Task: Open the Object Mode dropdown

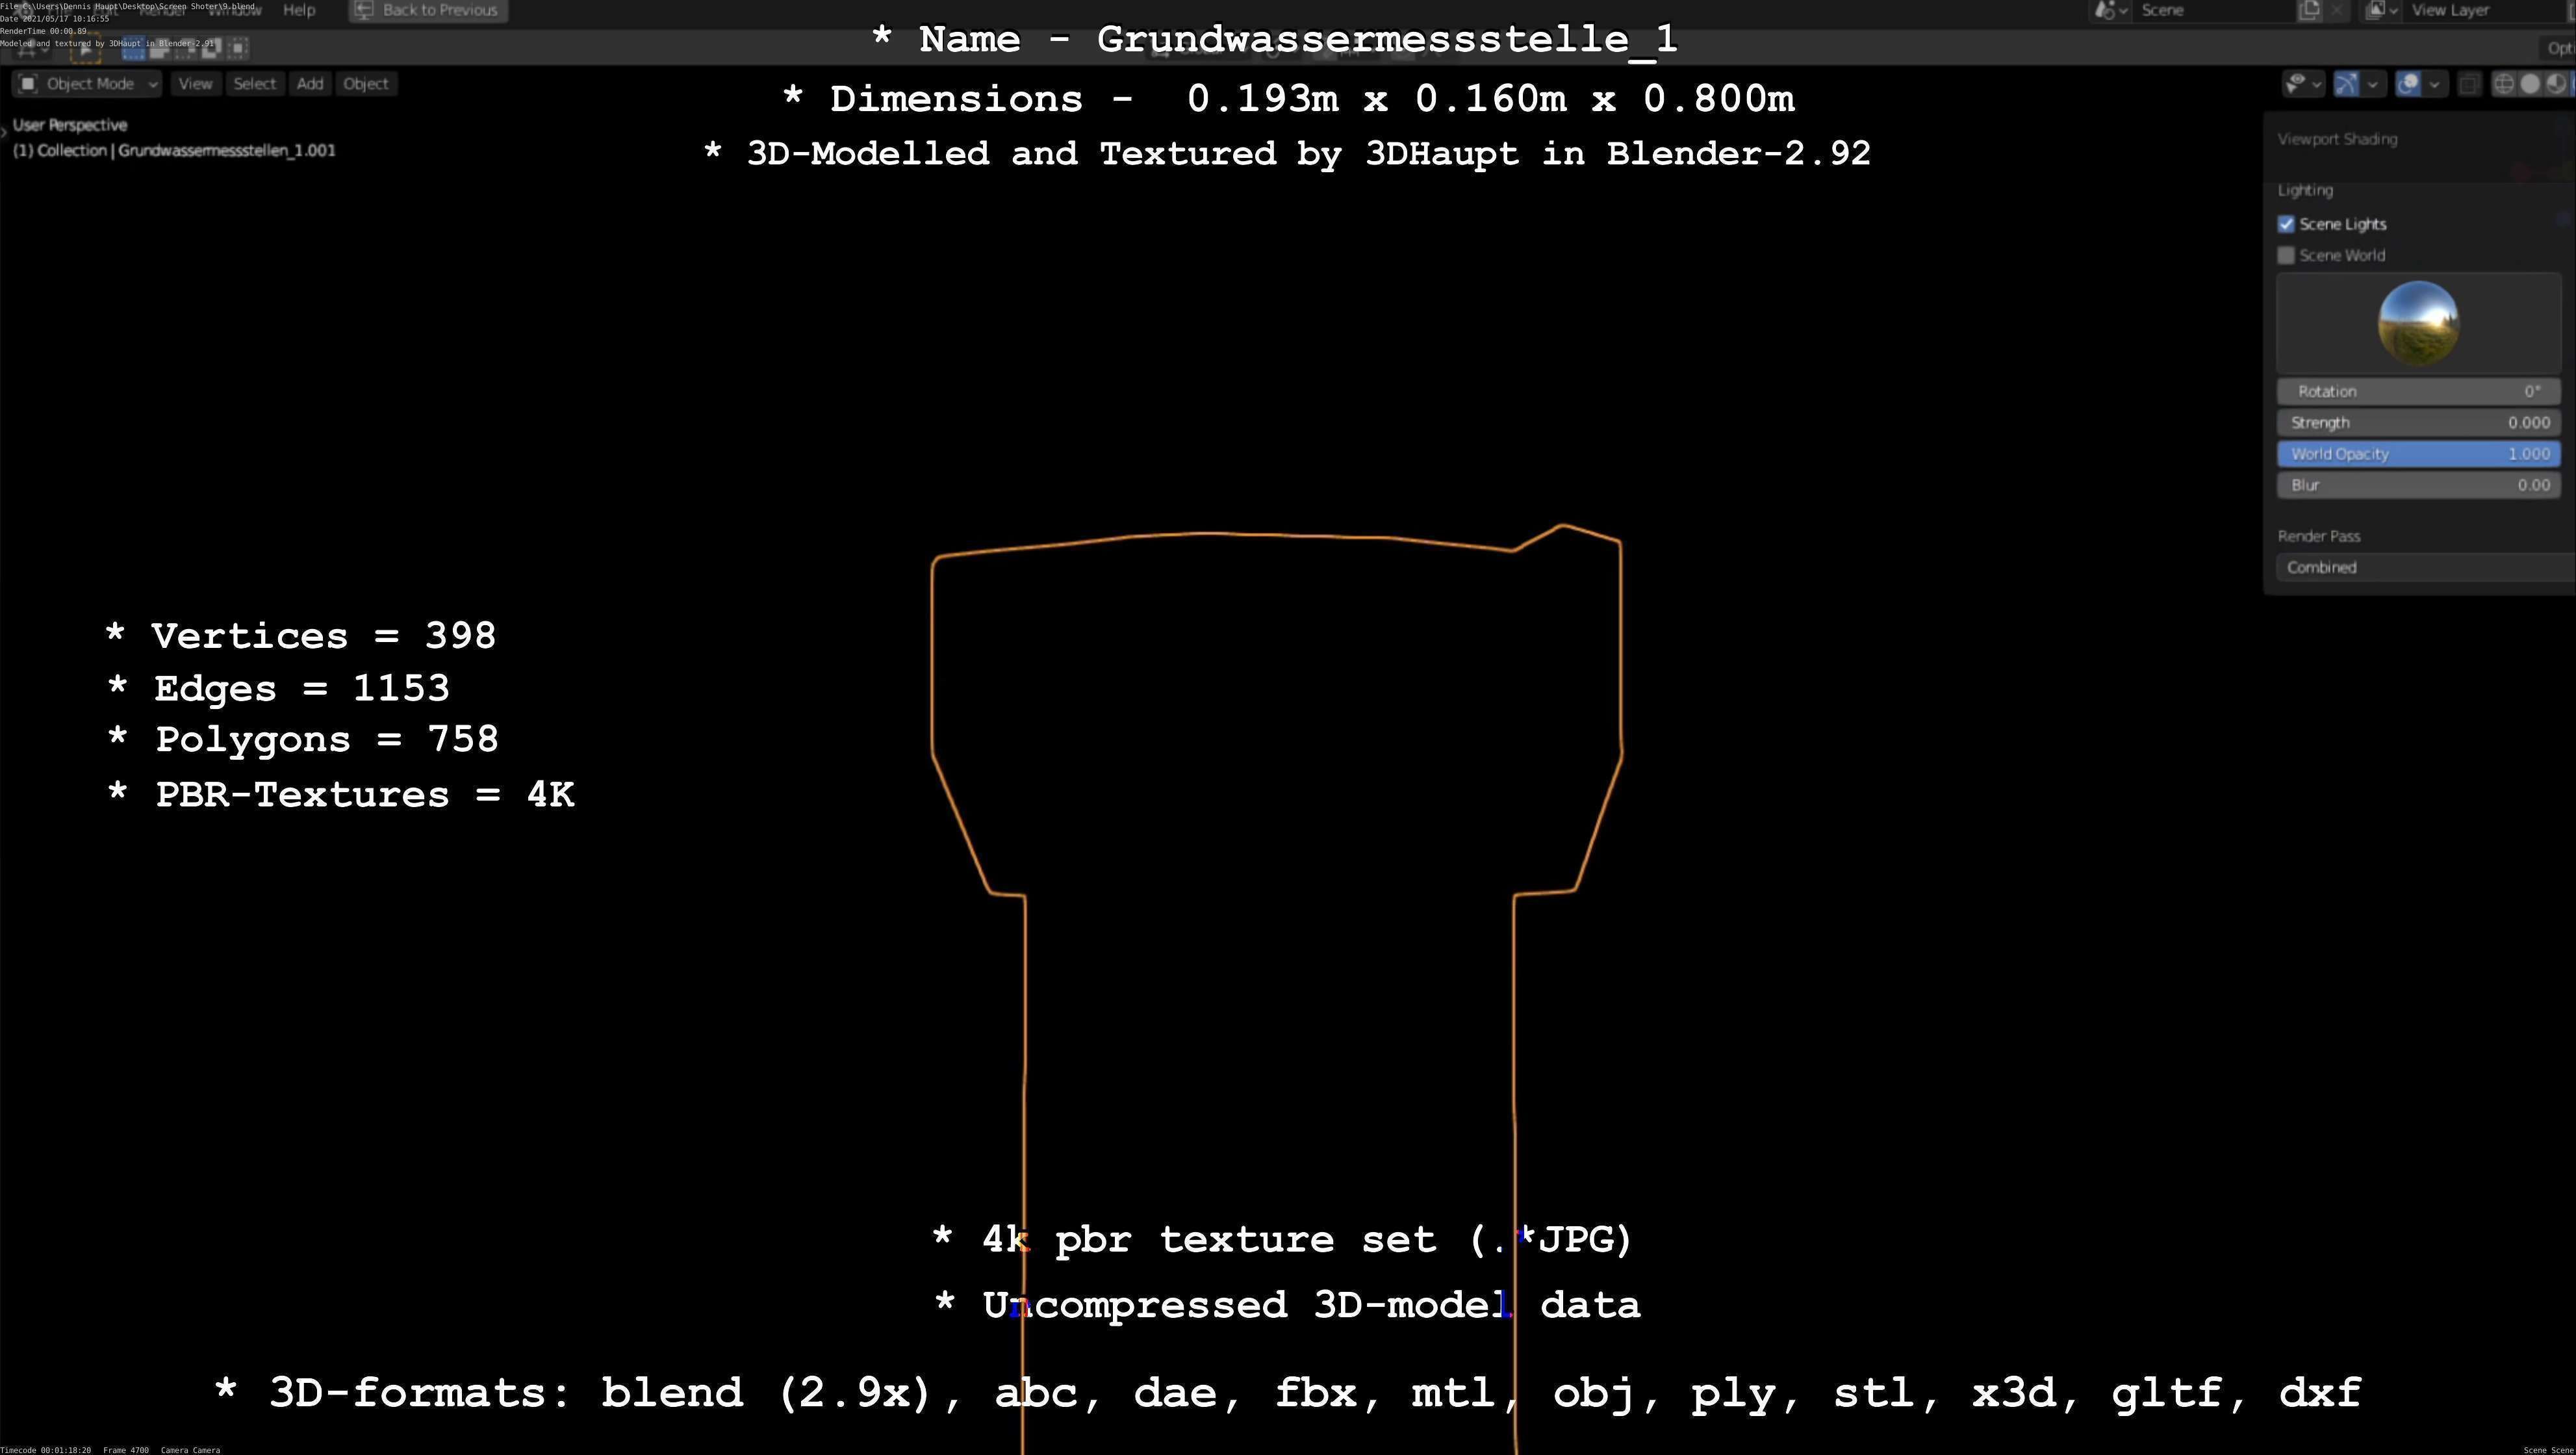Action: click(89, 84)
